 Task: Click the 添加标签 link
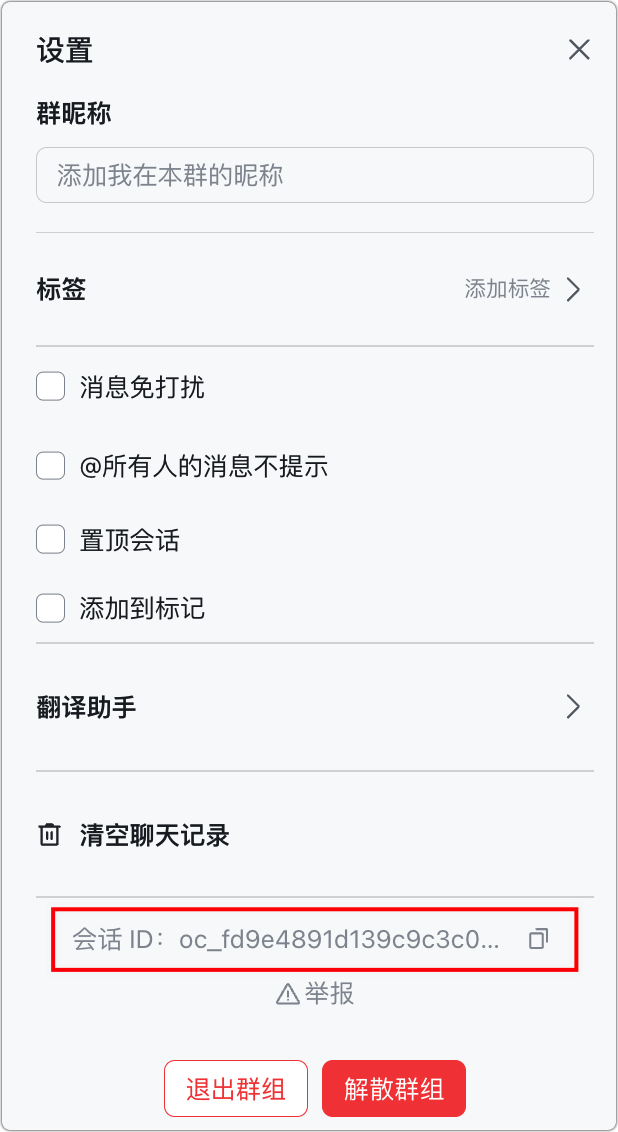(507, 290)
